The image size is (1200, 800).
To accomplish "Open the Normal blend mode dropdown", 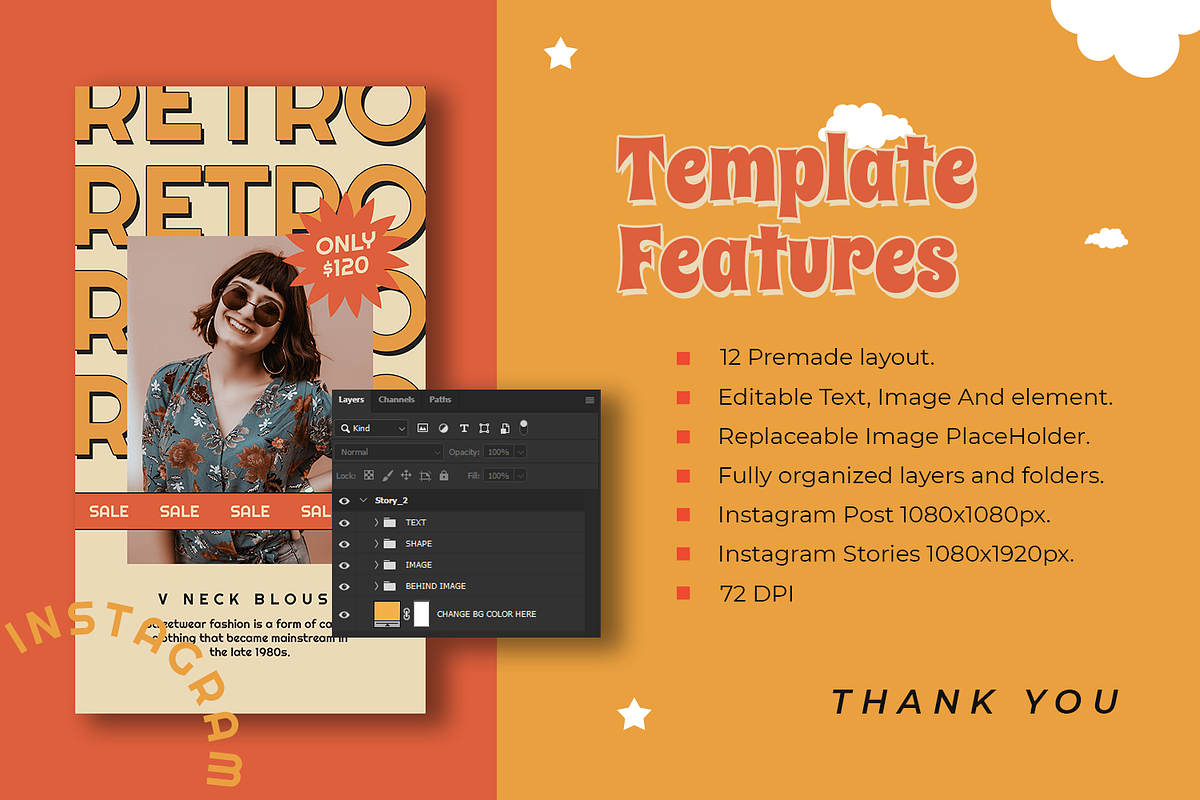I will click(389, 452).
